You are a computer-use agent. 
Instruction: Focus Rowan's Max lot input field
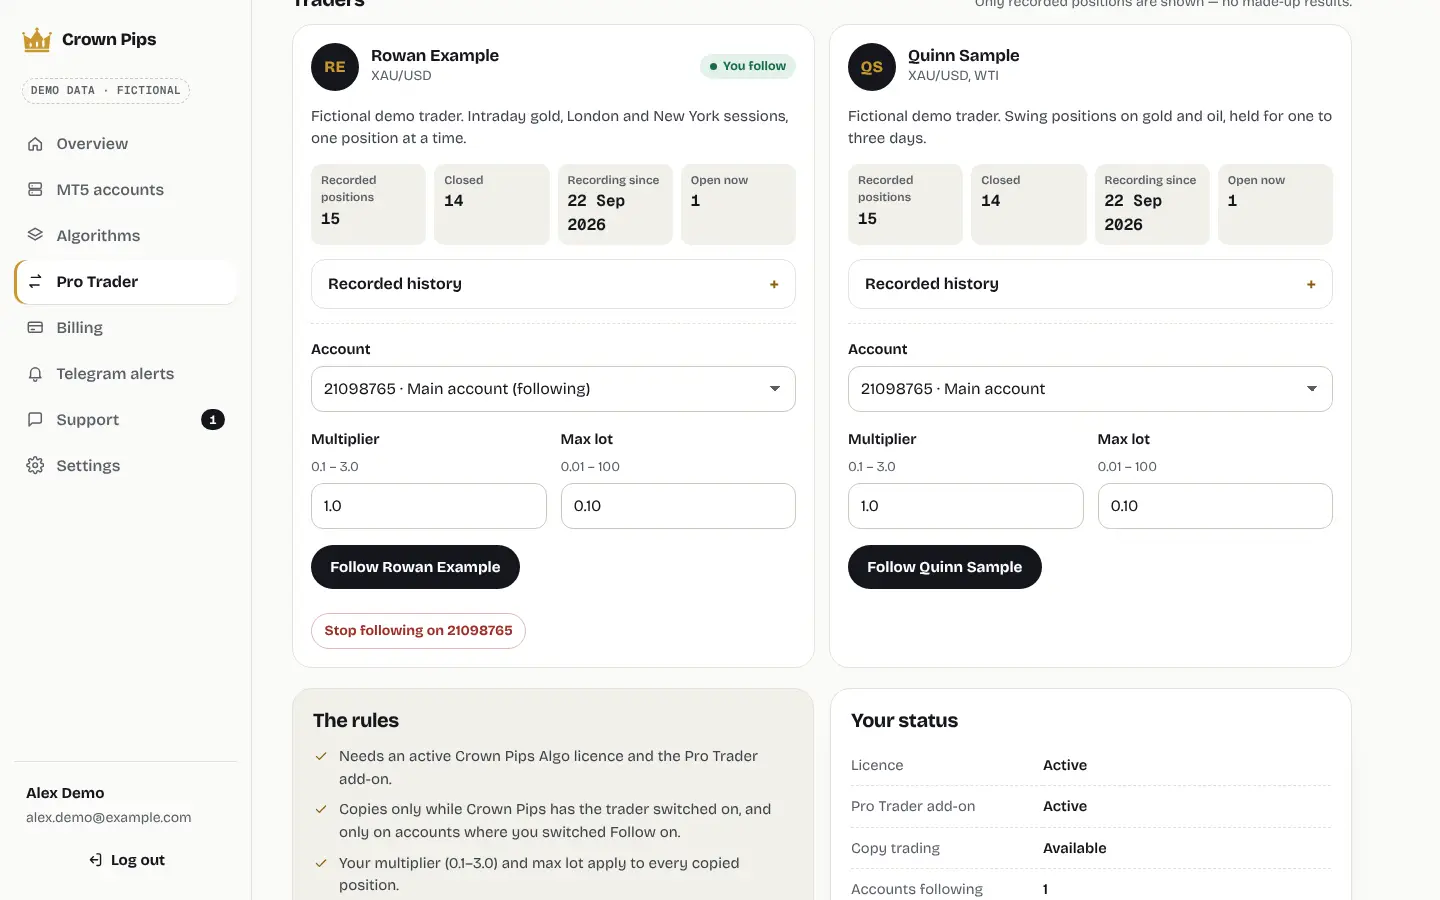pos(678,506)
